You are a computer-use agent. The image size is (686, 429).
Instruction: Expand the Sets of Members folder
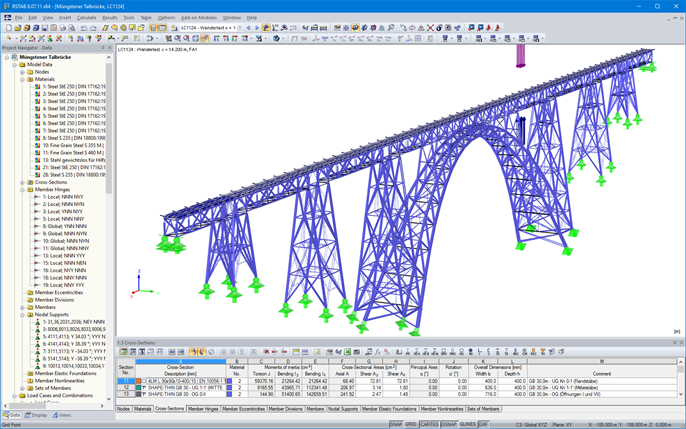point(22,388)
